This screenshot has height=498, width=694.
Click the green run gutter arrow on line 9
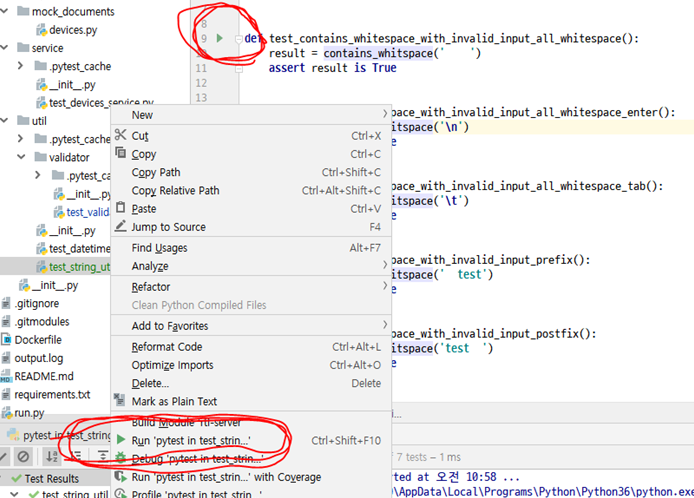pos(220,38)
